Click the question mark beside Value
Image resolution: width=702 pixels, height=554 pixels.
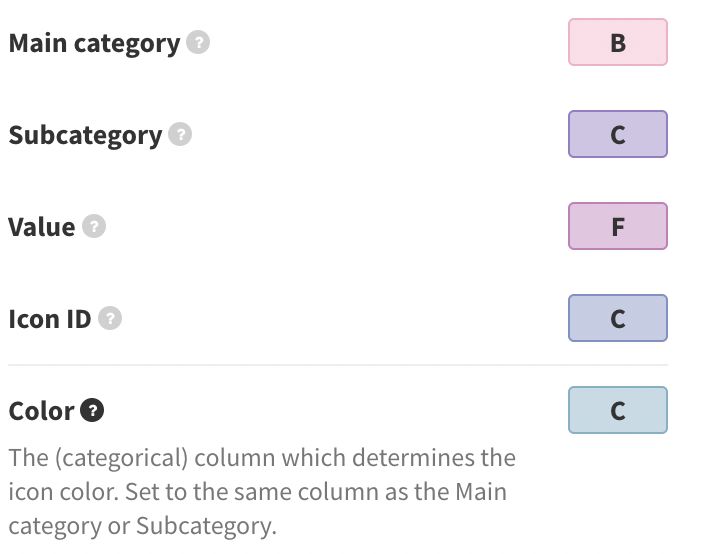pyautogui.click(x=94, y=226)
